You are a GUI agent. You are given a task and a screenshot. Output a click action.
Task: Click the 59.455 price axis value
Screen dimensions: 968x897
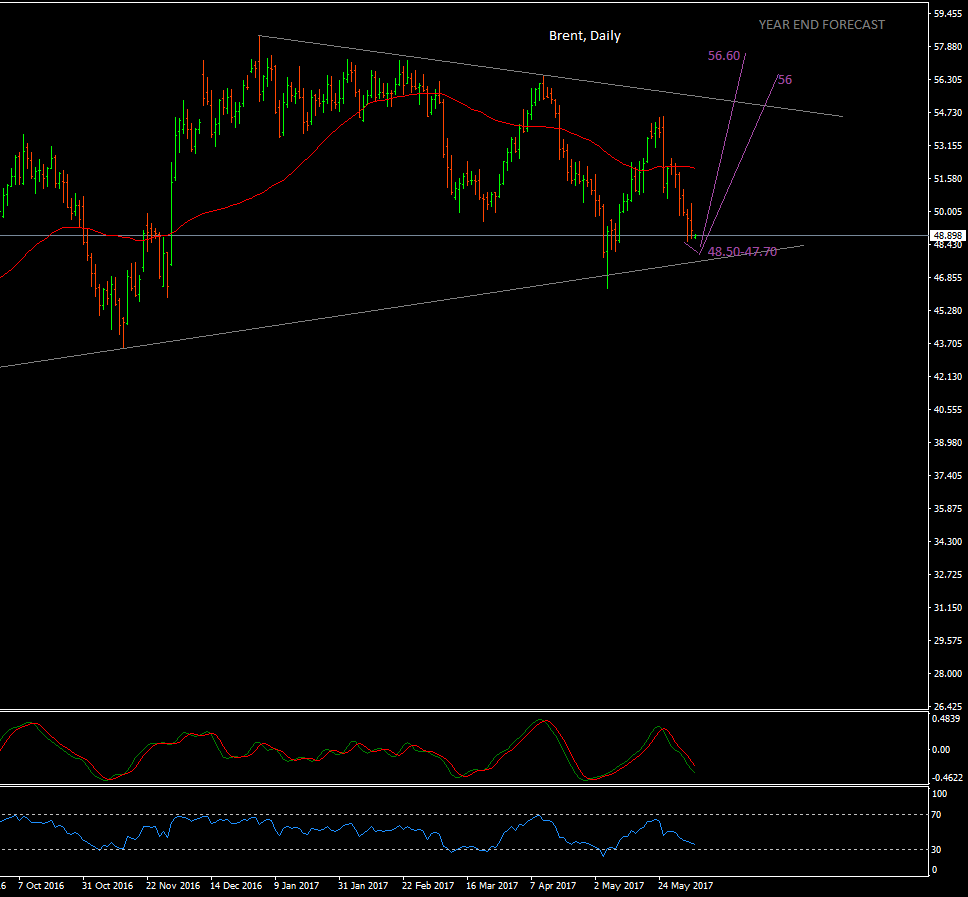click(948, 14)
